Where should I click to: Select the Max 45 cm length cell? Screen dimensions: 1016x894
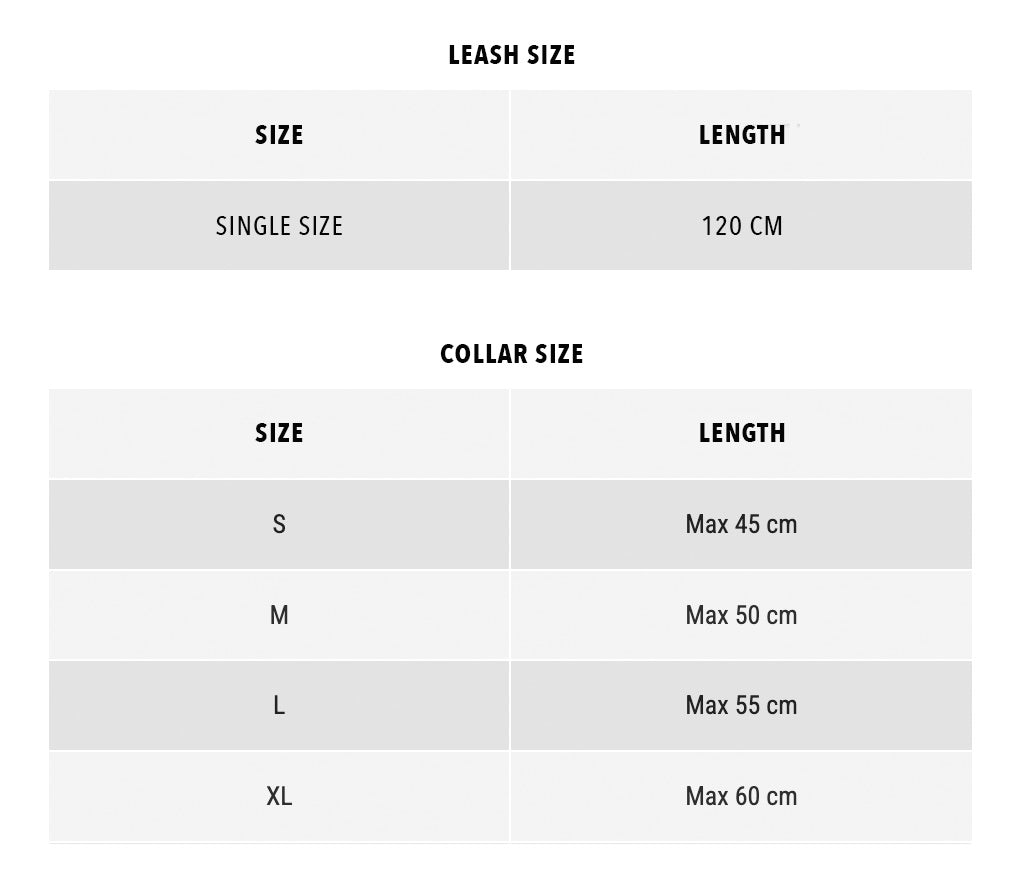[742, 524]
